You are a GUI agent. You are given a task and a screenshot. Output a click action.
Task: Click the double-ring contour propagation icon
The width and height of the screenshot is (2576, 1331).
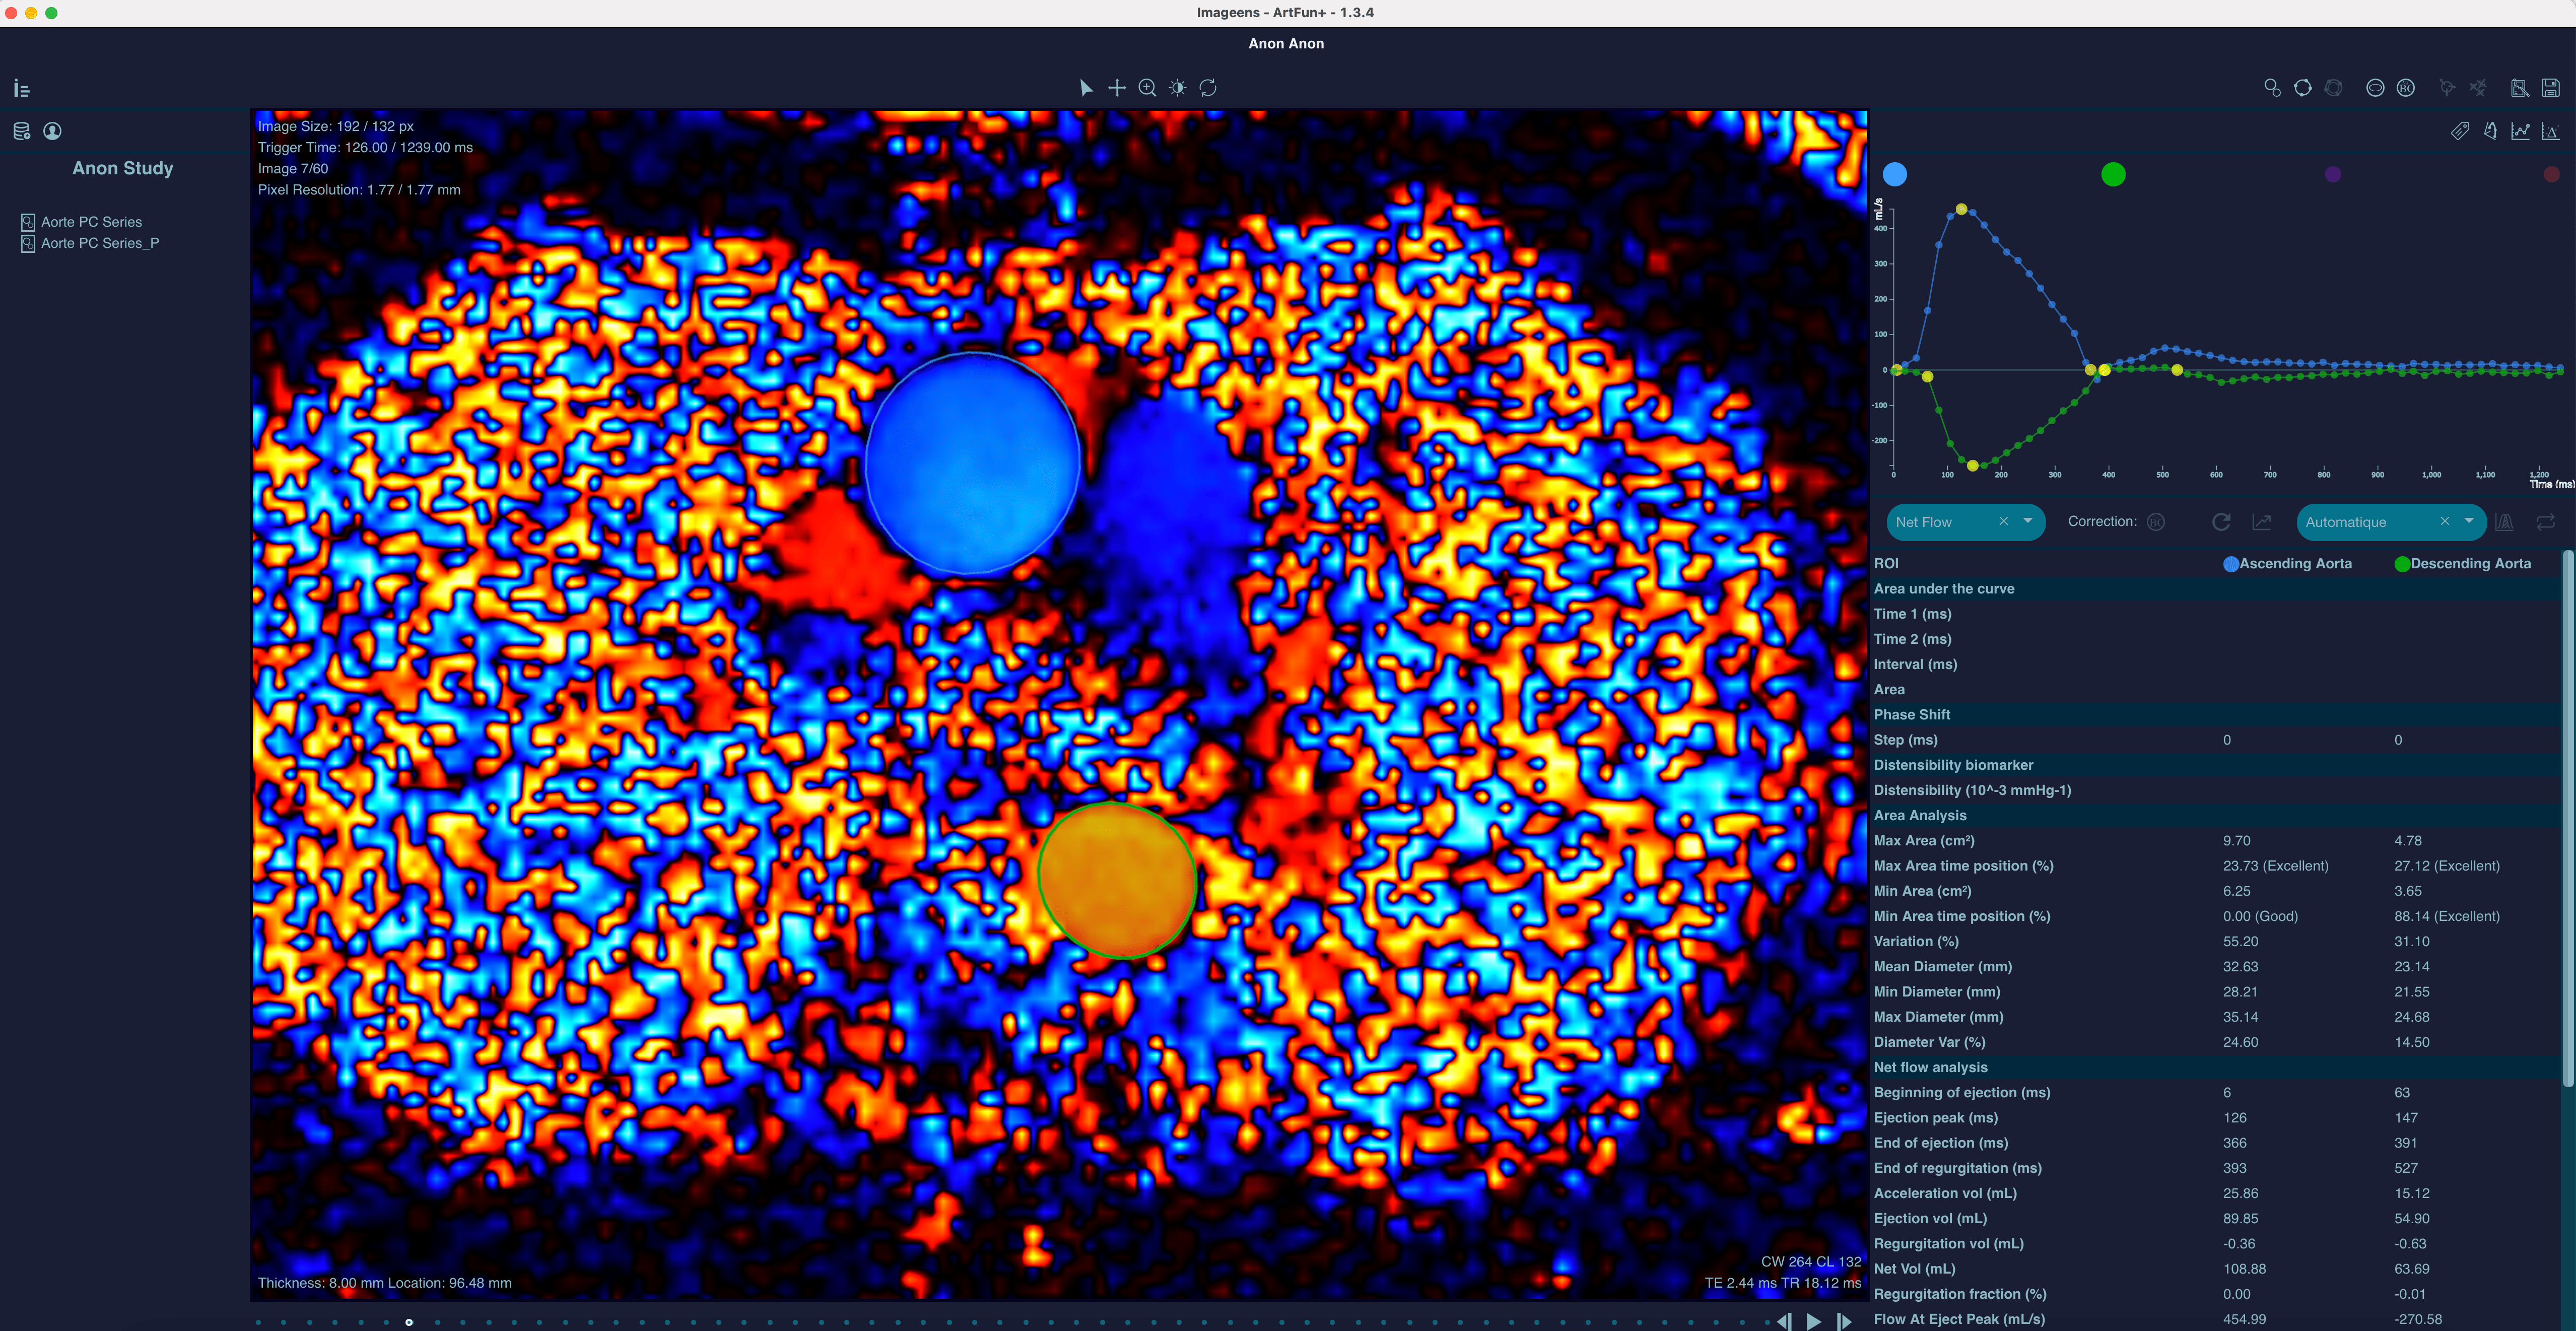tap(2334, 88)
